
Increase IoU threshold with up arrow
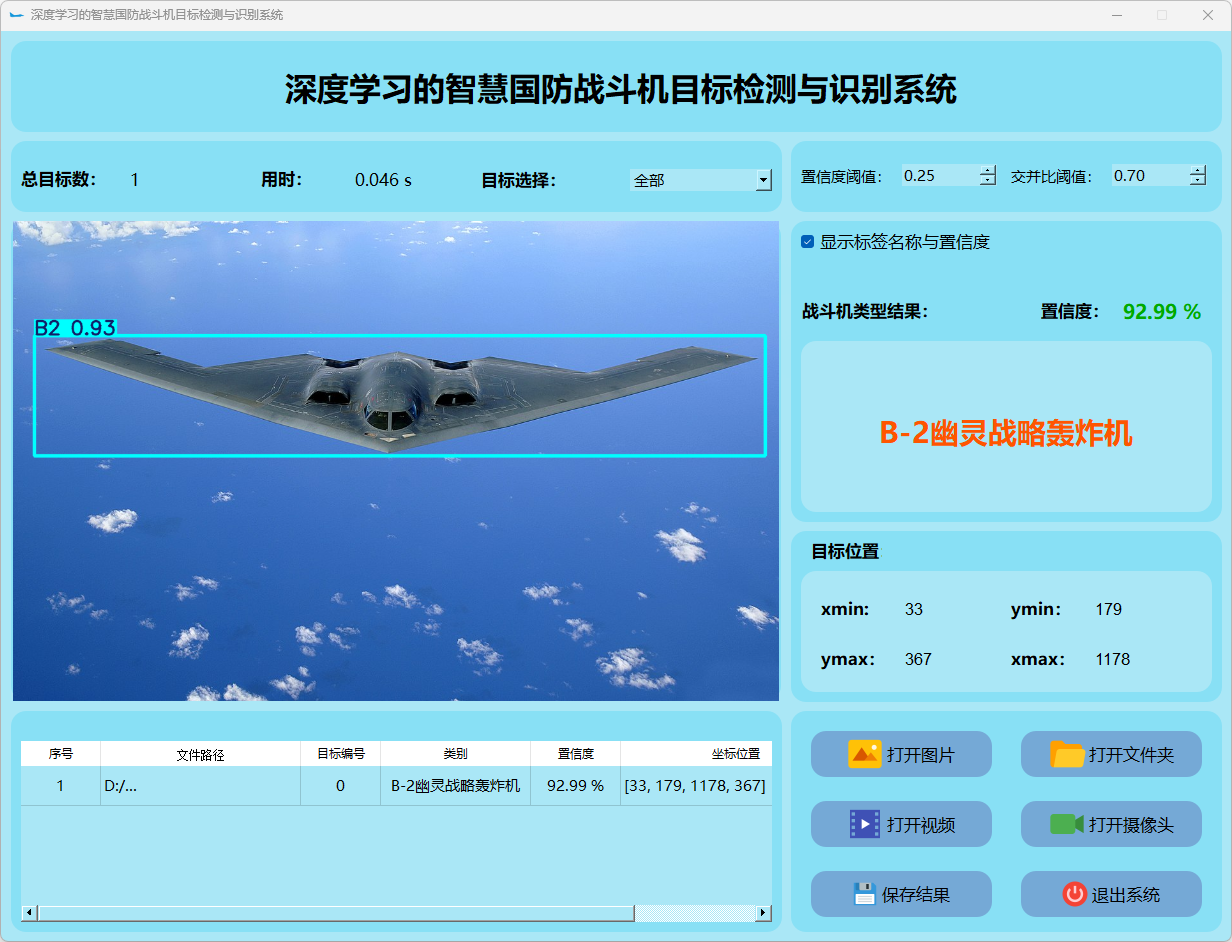point(1198,171)
